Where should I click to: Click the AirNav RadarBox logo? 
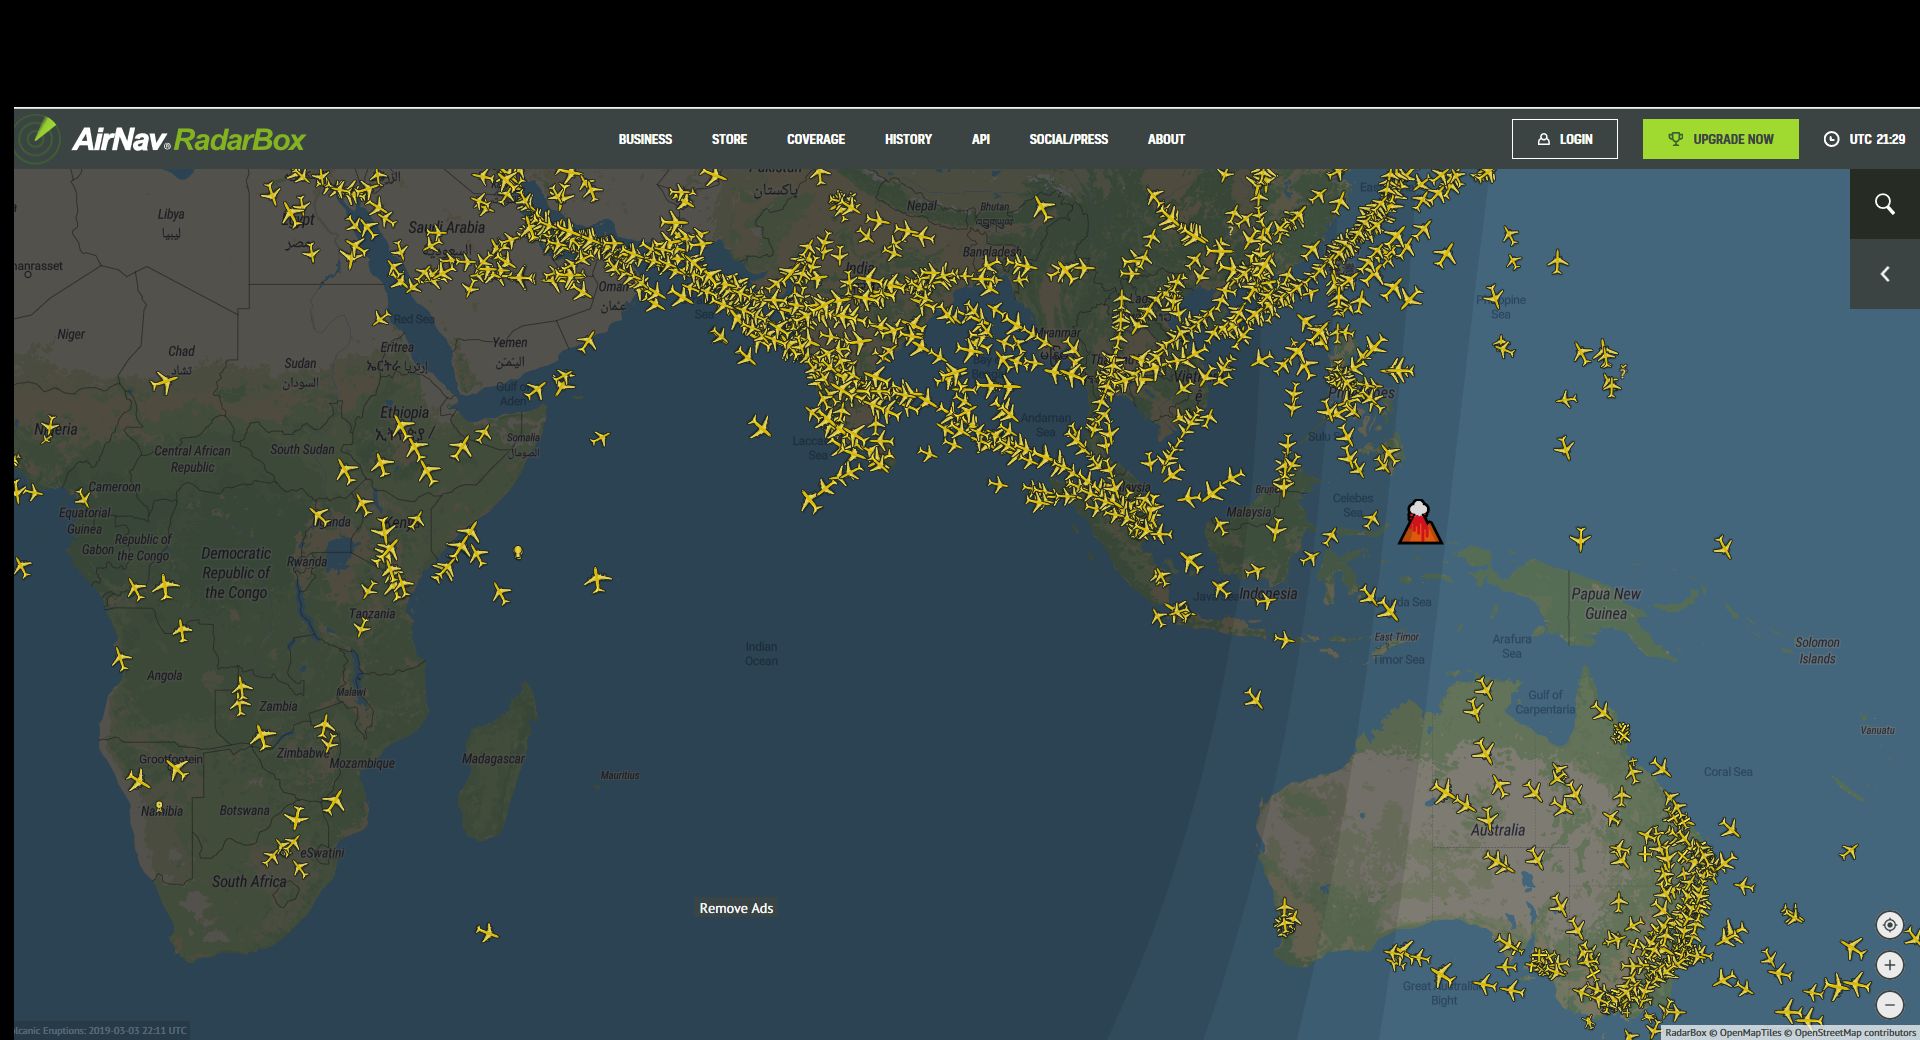point(162,139)
